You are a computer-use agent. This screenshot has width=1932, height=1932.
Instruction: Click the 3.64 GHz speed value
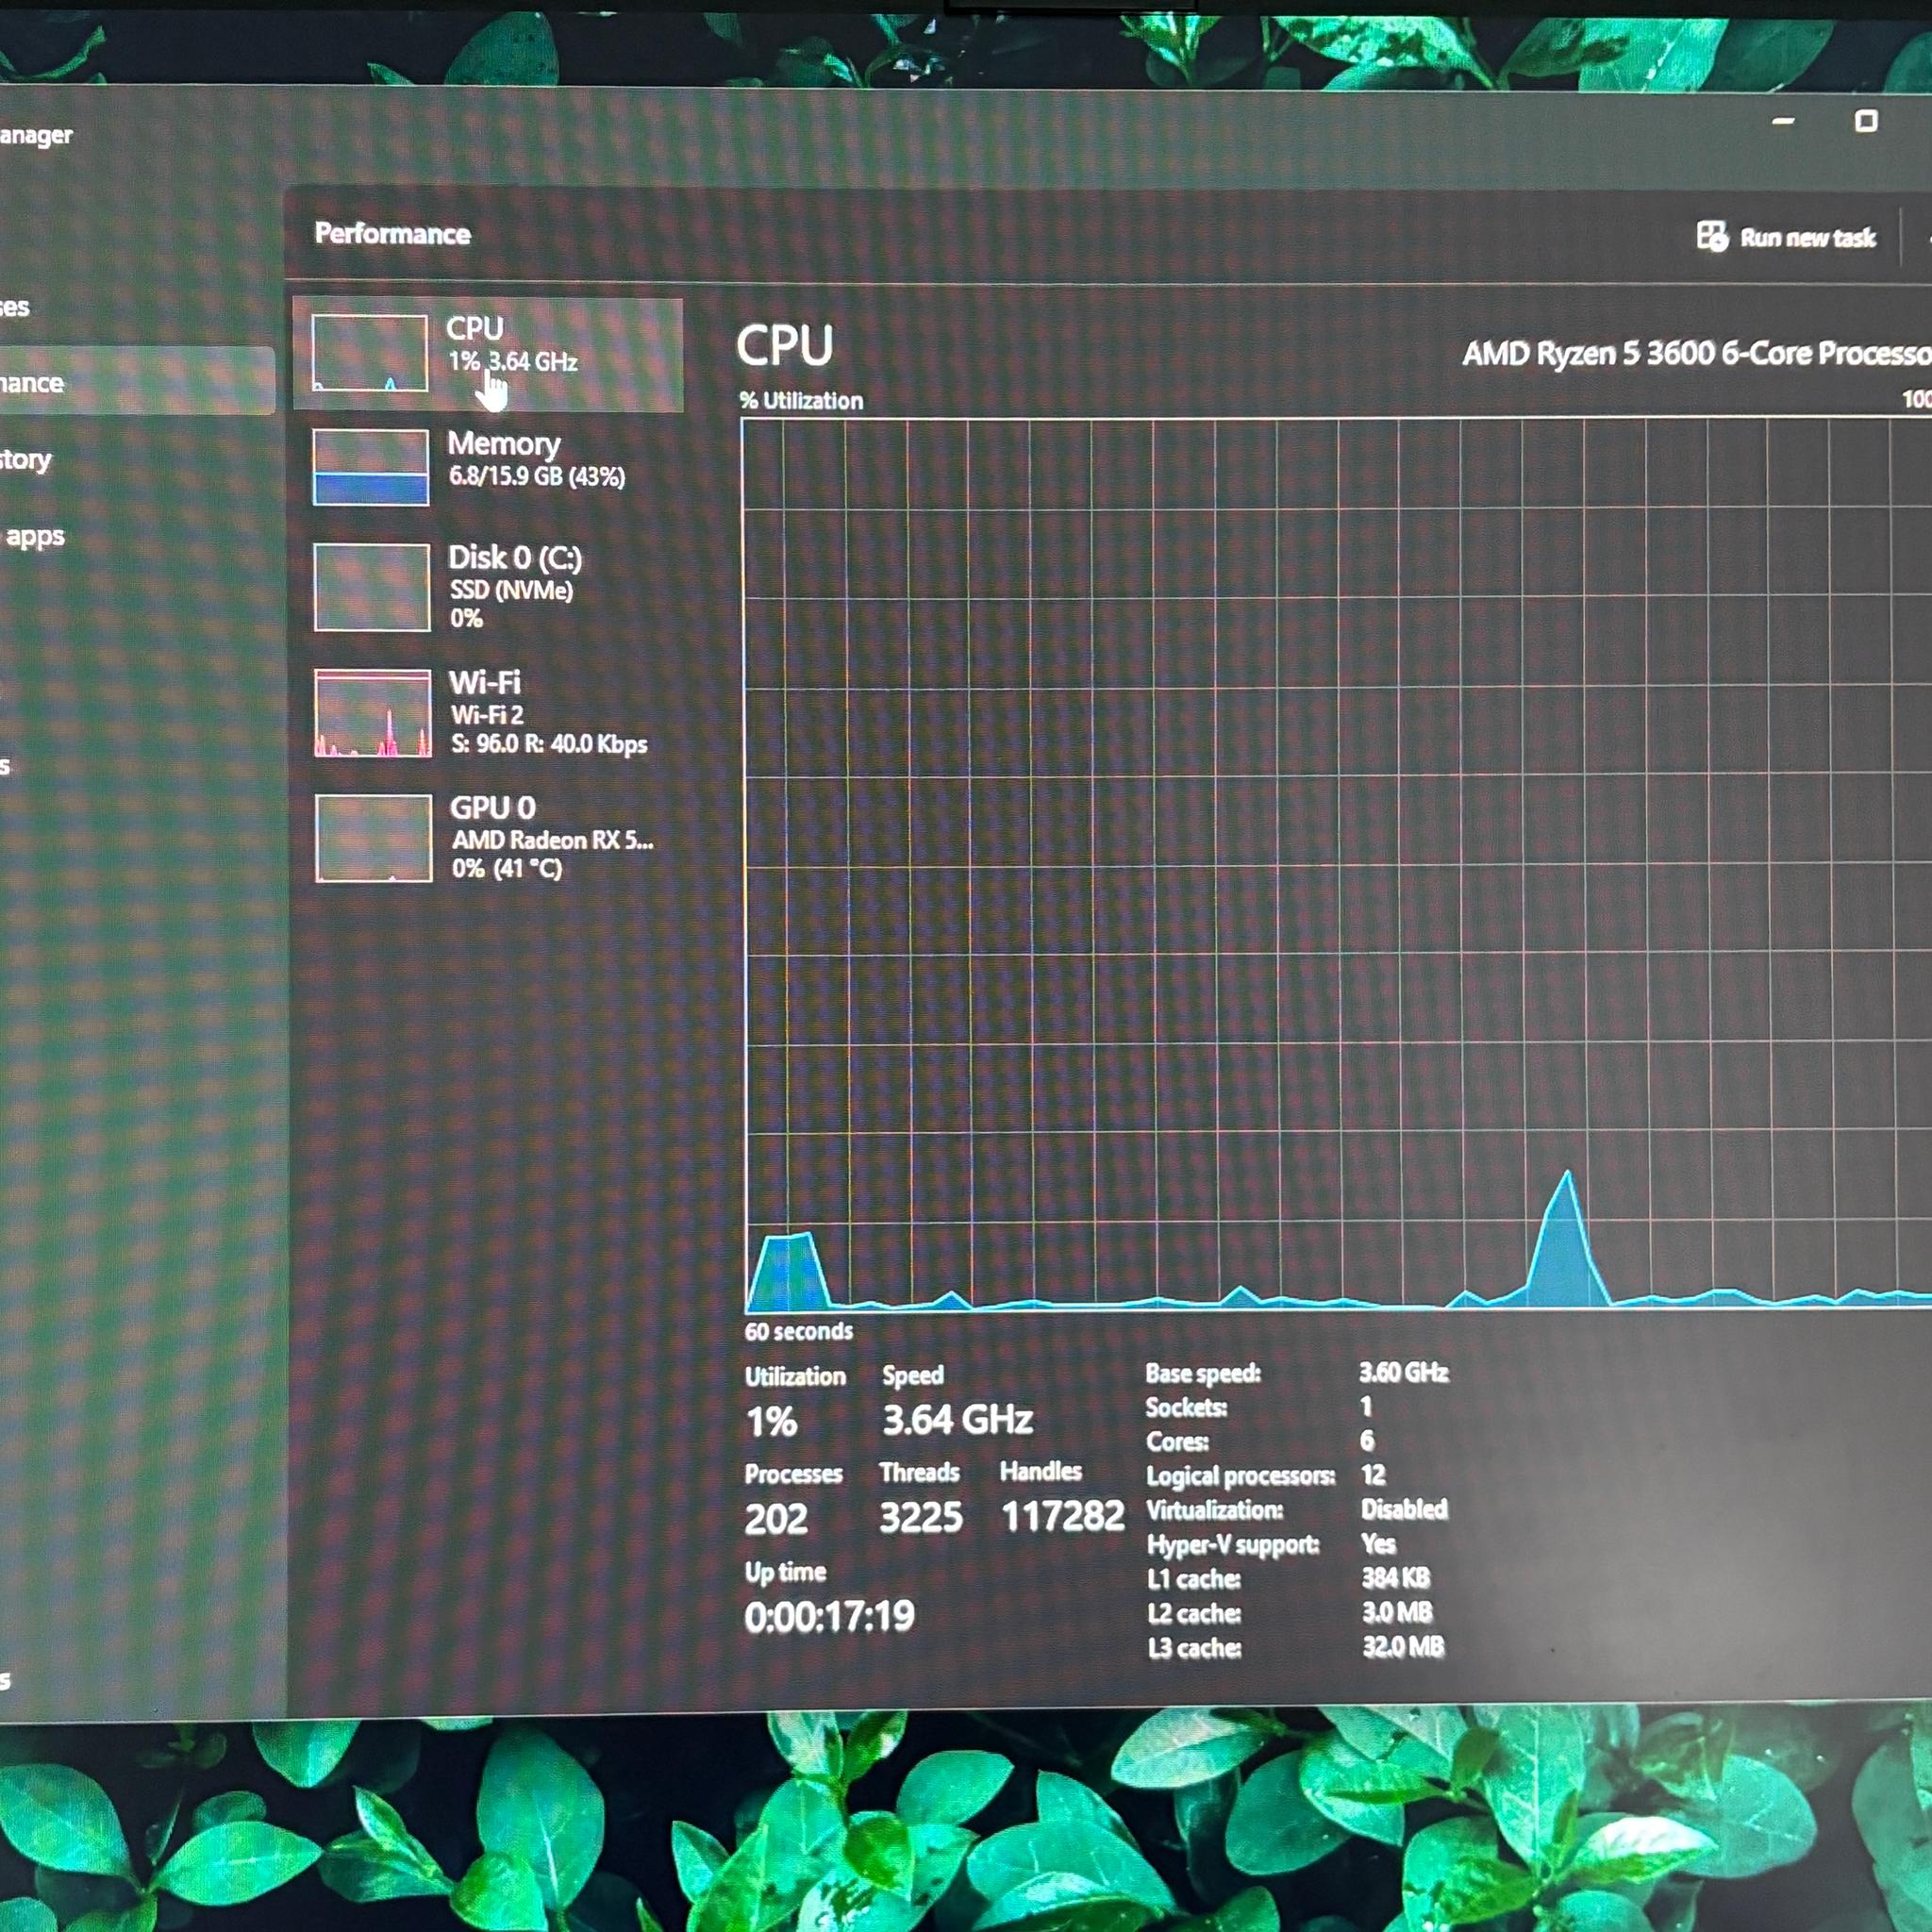[957, 1419]
